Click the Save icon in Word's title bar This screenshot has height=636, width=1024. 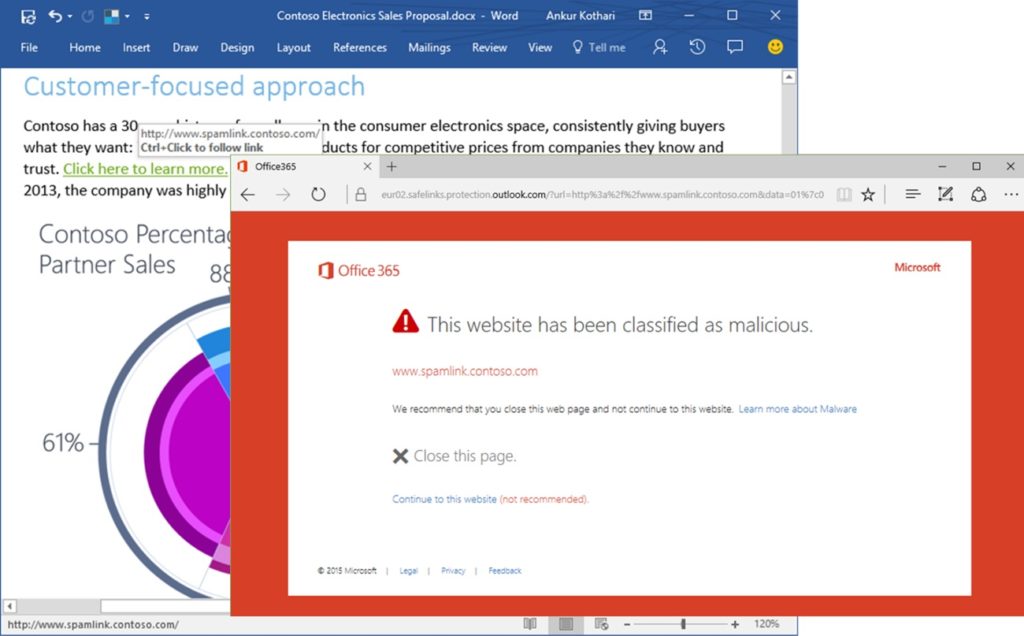28,16
